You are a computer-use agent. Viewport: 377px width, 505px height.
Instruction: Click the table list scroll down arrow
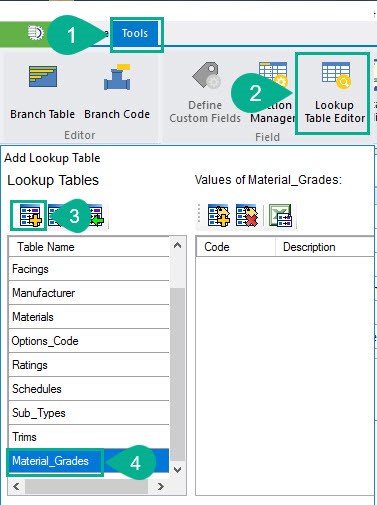tap(178, 470)
